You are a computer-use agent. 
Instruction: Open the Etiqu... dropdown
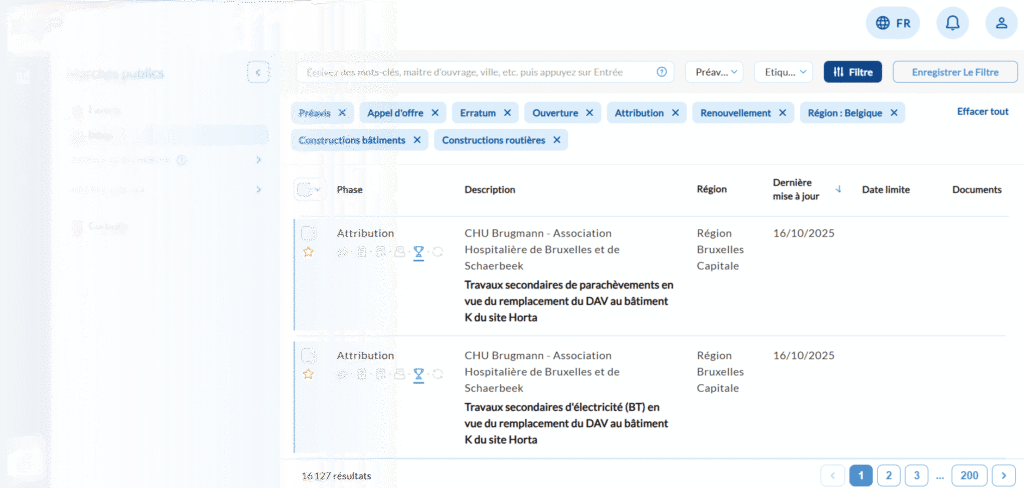click(x=783, y=72)
